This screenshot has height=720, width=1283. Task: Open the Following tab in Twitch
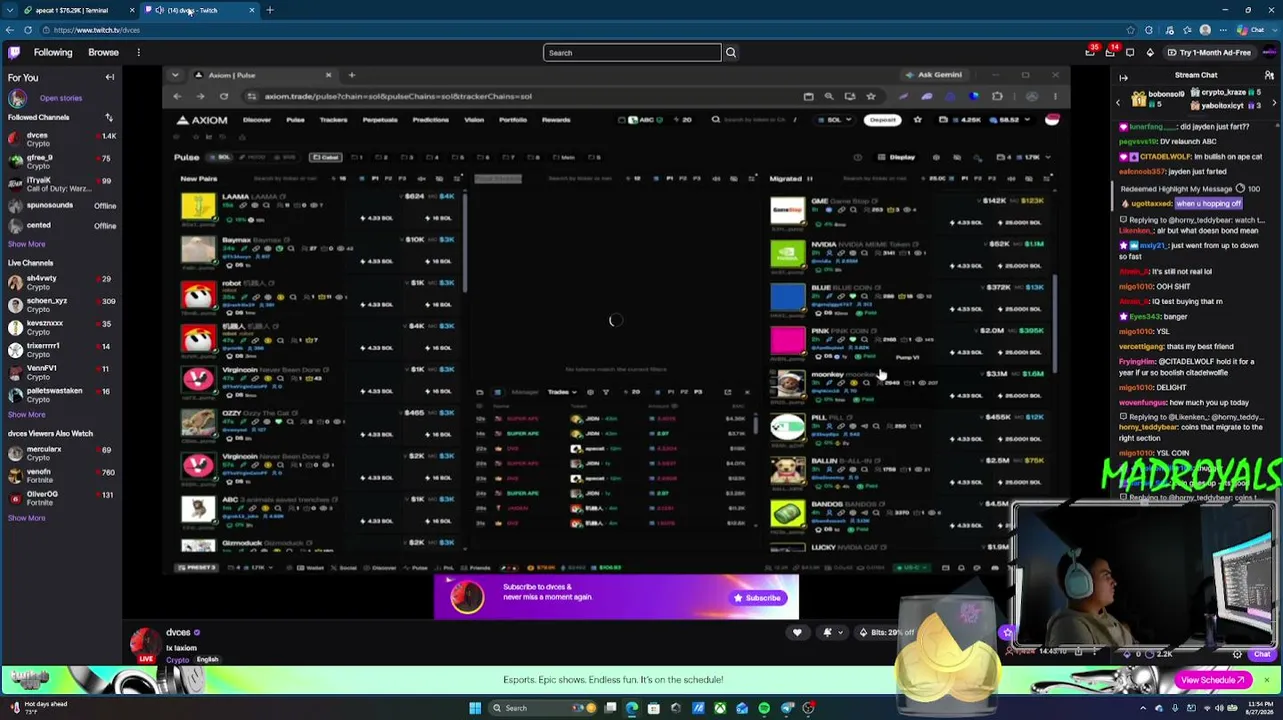click(x=53, y=53)
